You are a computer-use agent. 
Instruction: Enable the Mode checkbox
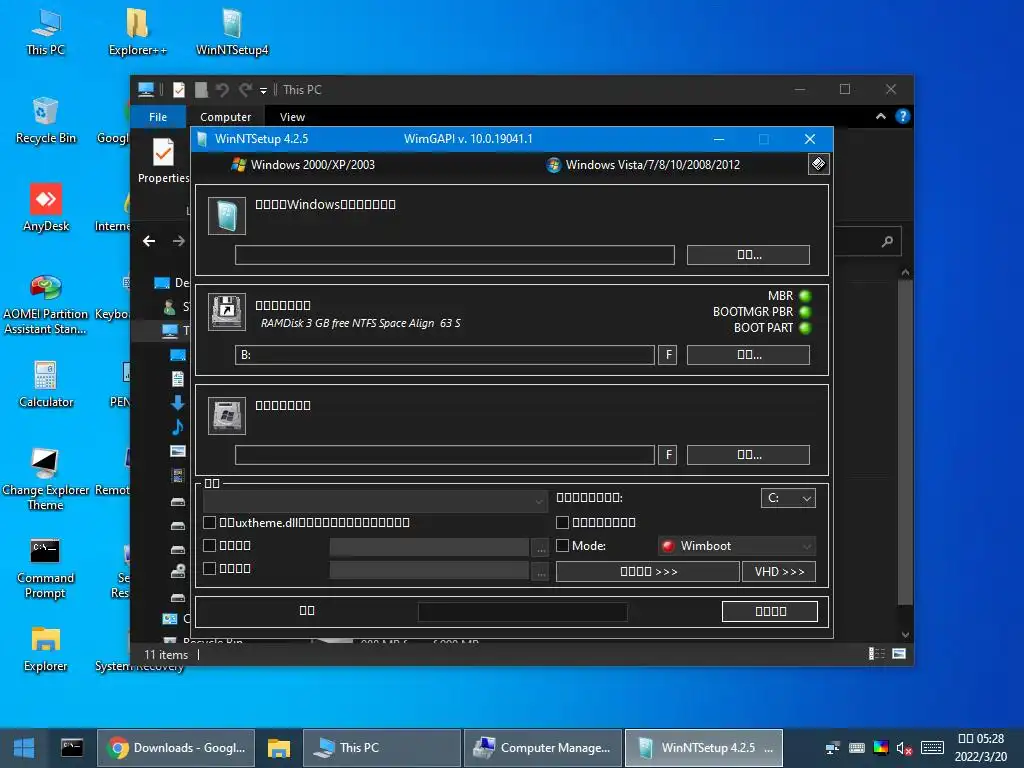[562, 545]
